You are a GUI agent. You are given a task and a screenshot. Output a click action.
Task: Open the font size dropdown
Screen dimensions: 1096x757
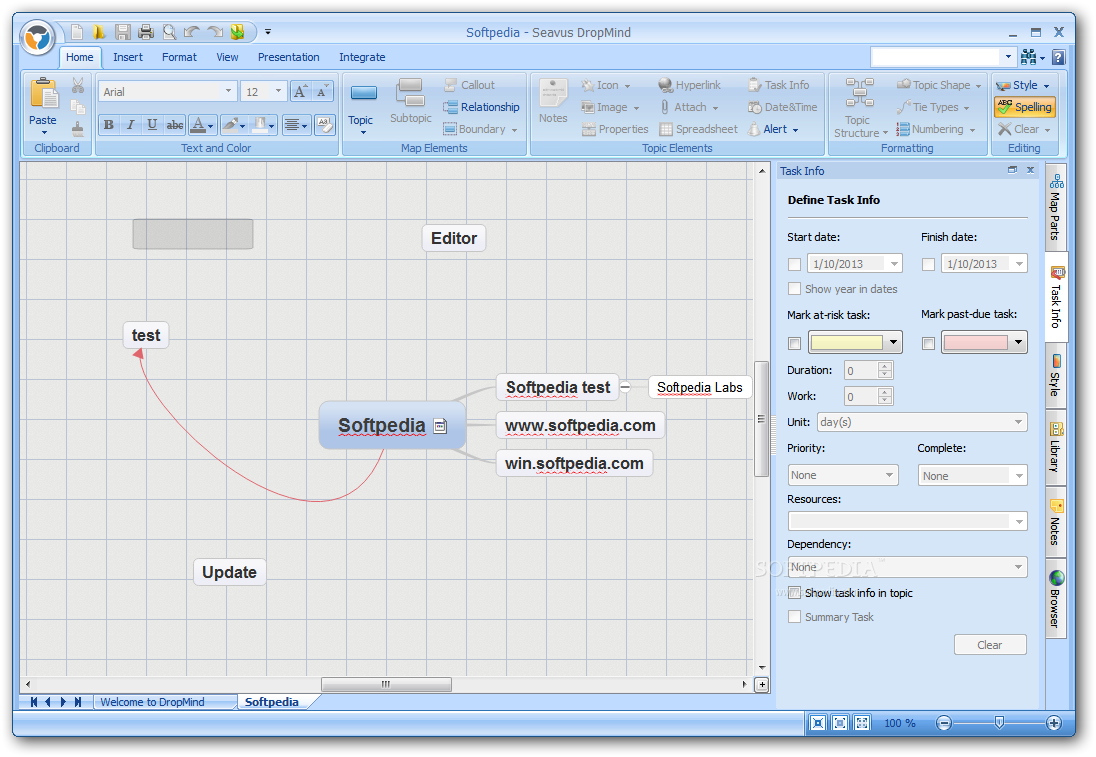click(278, 91)
